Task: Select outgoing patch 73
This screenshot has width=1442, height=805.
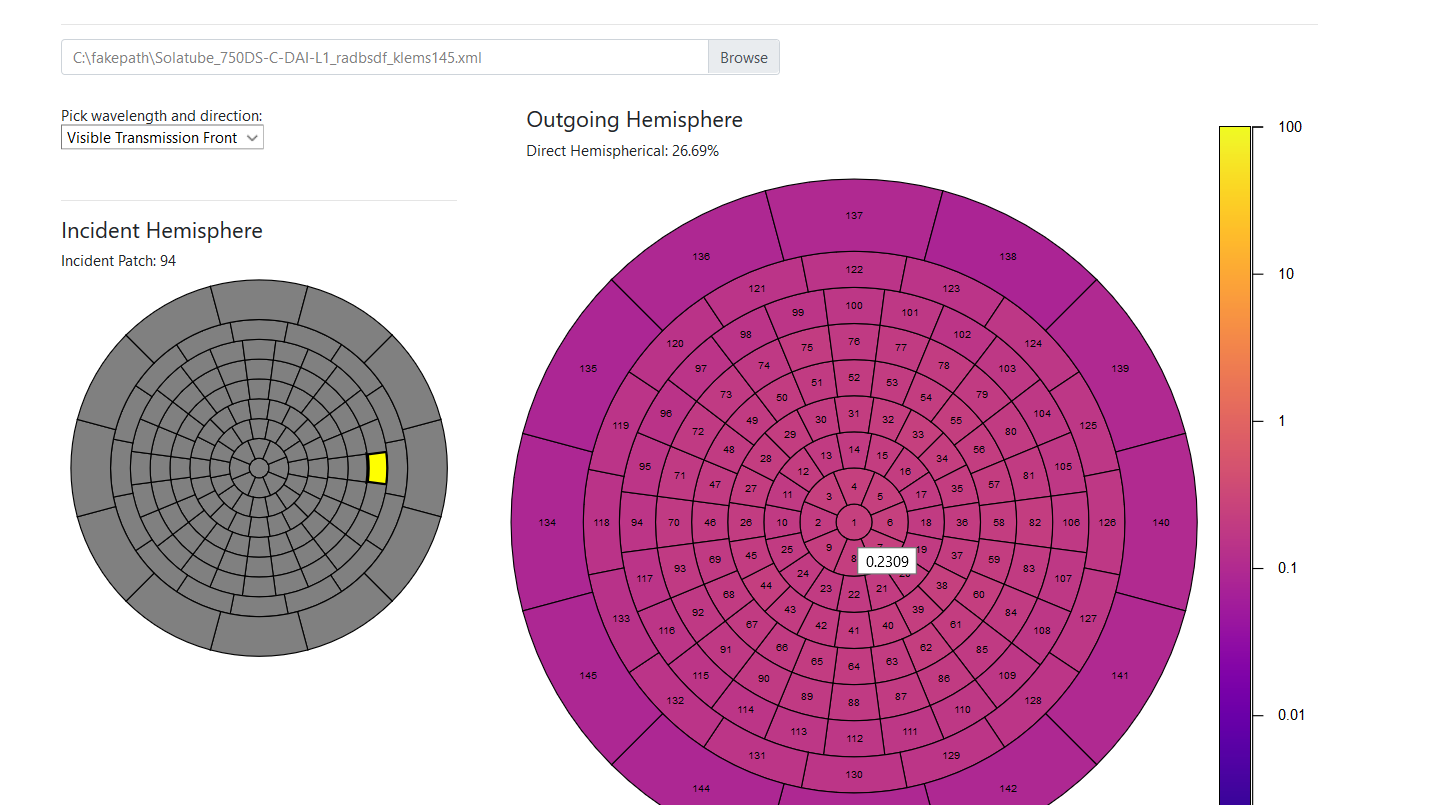Action: tap(726, 395)
